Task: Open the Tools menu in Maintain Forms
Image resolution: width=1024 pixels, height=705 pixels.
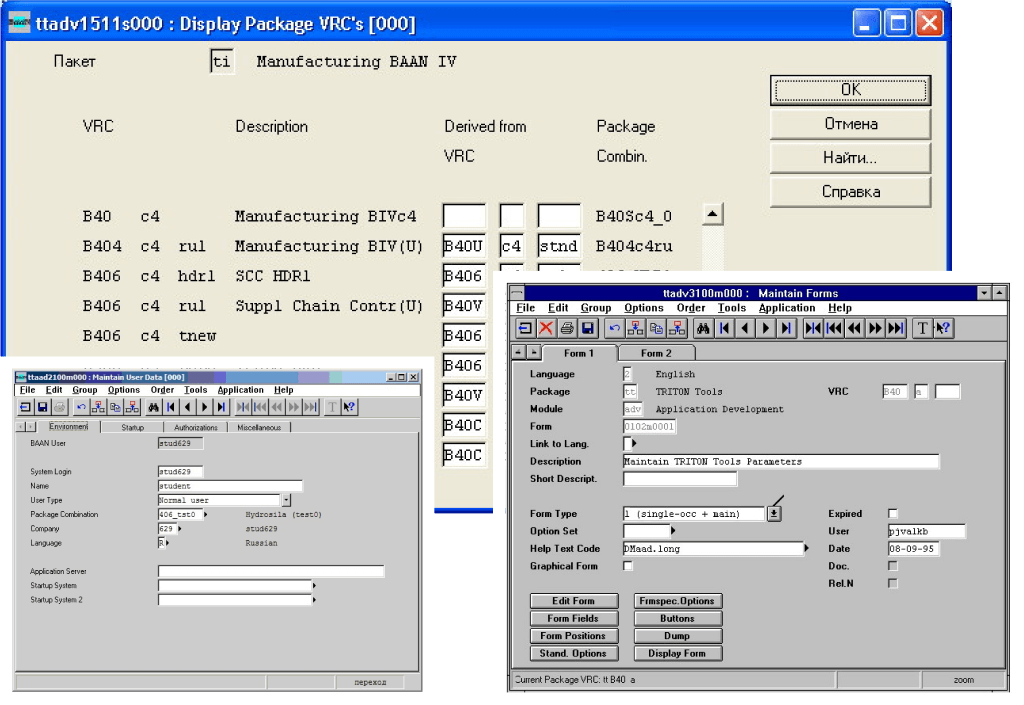Action: [731, 308]
